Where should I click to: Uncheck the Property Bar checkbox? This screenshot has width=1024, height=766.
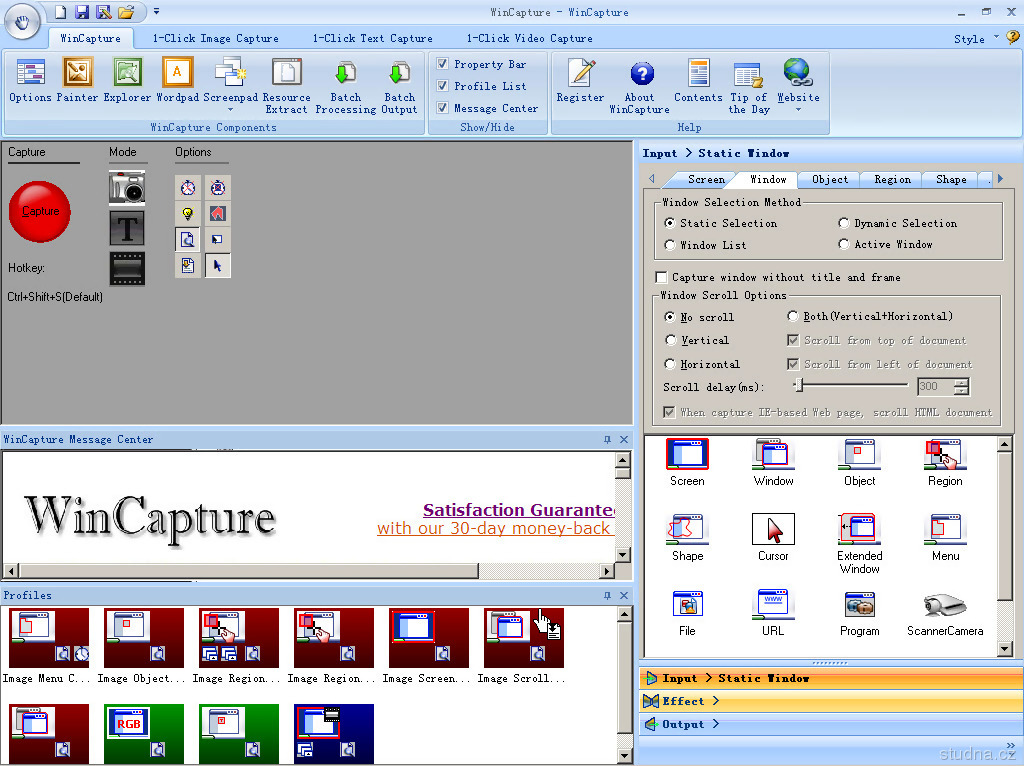click(x=443, y=64)
